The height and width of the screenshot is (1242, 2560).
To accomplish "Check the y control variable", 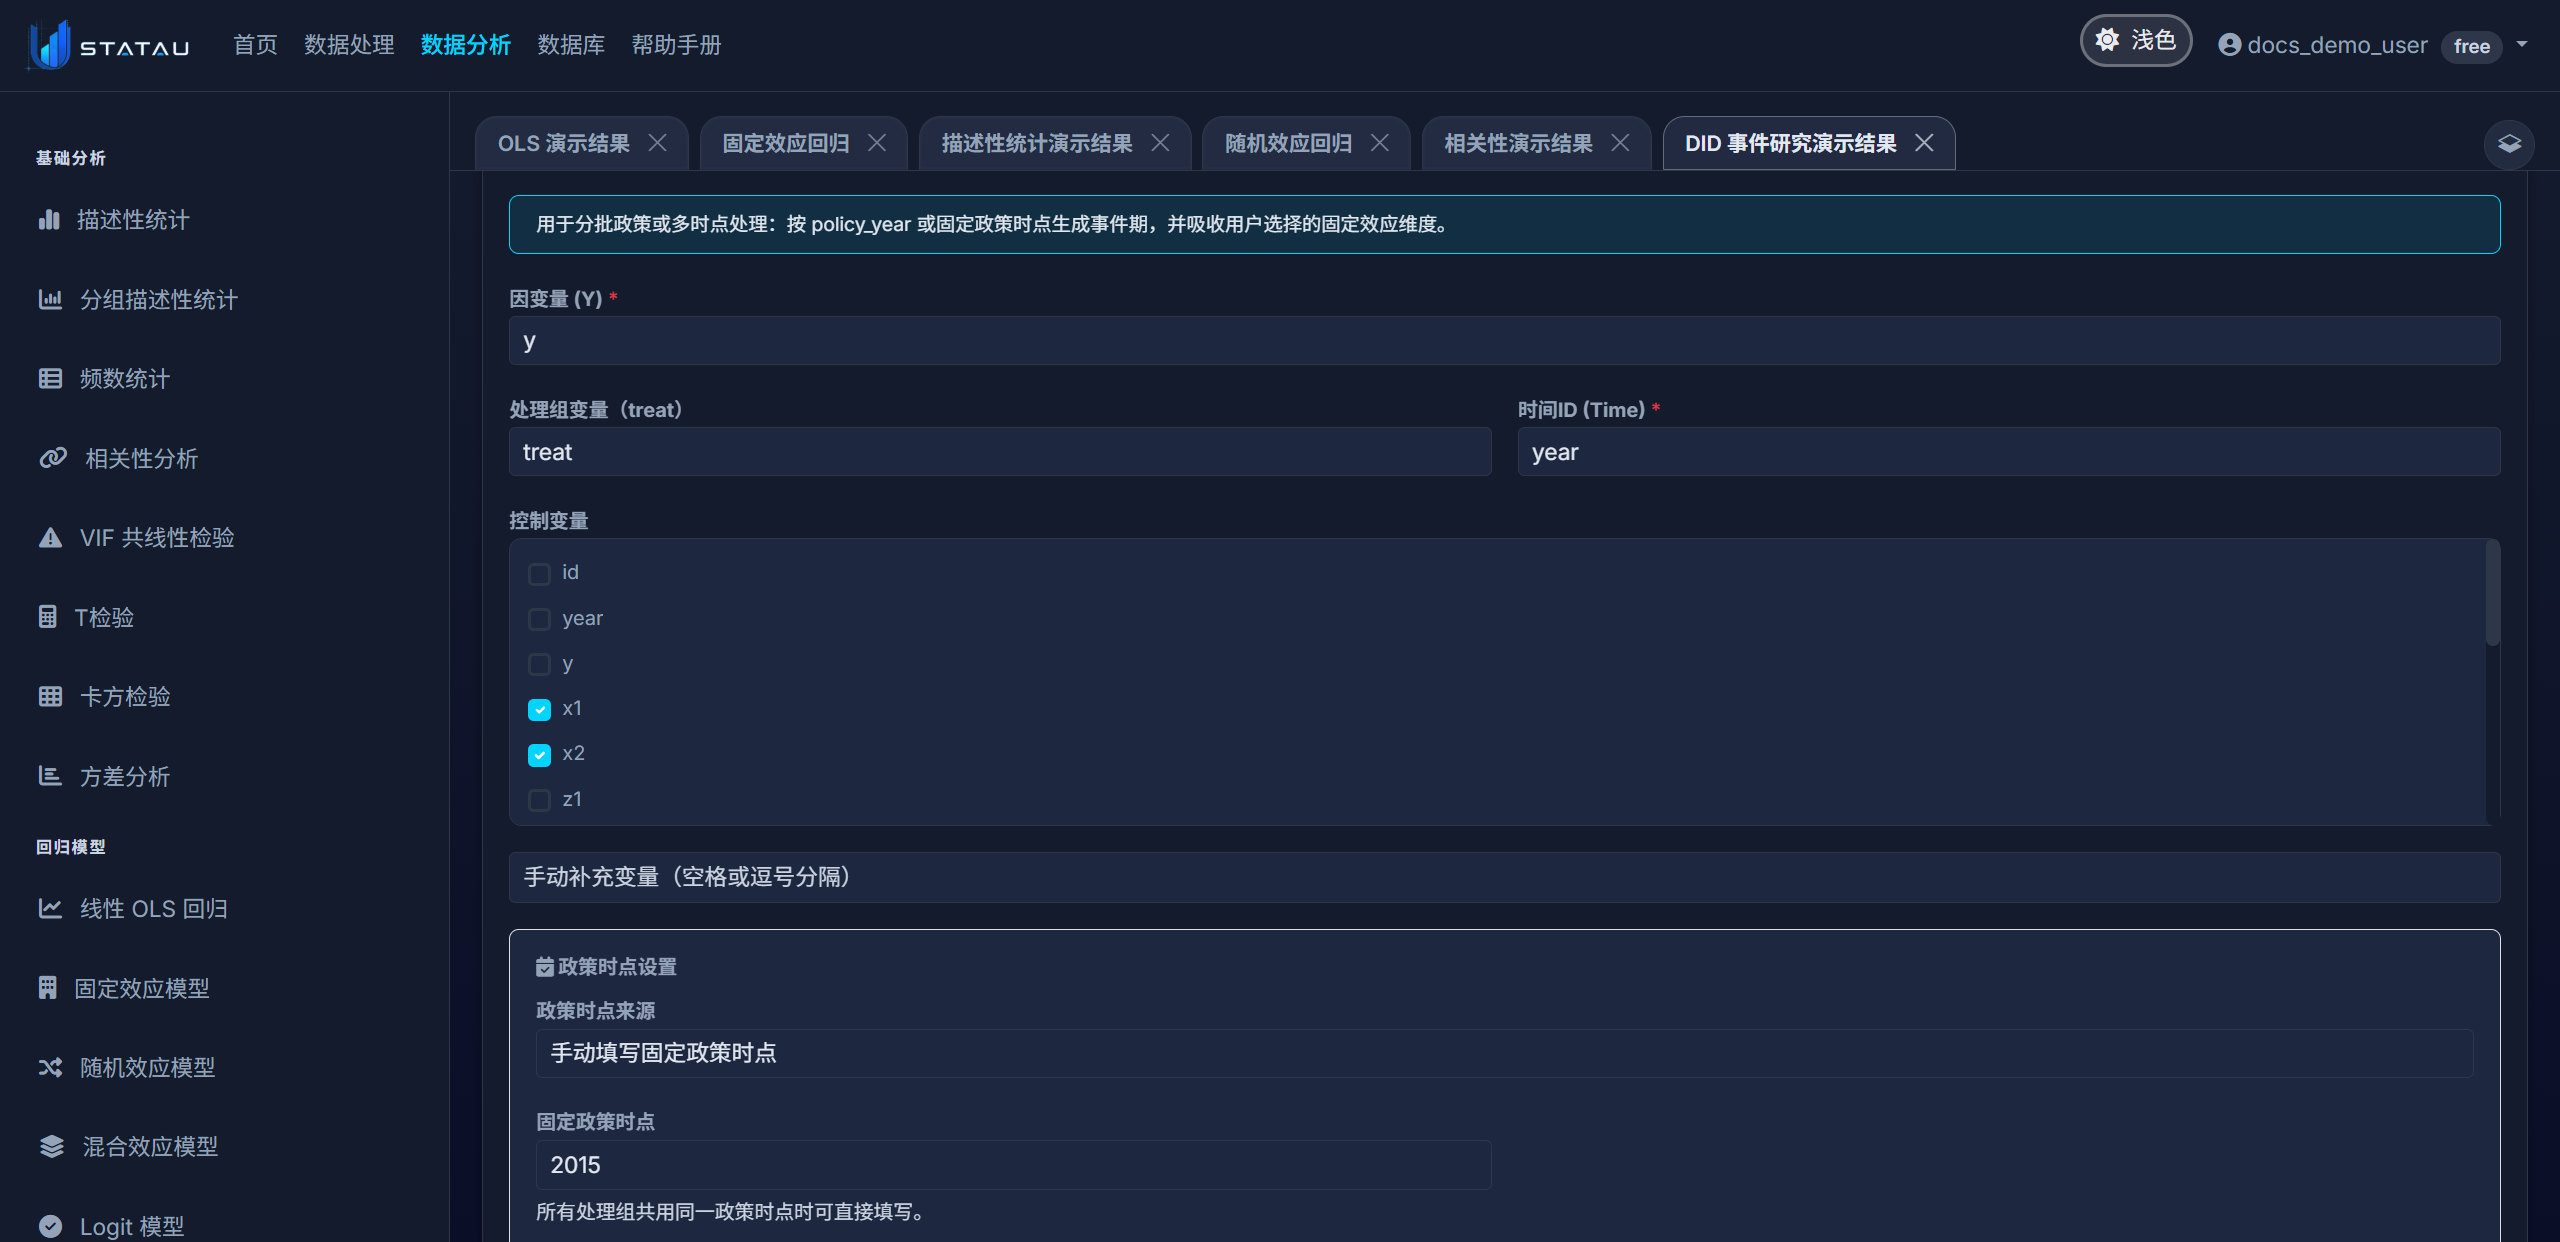I will 539,664.
